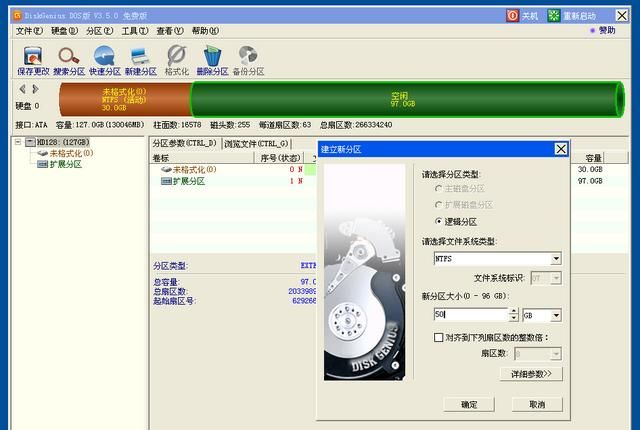Select the green 空闲 97.0GB partition bar
The image size is (640, 430).
pyautogui.click(x=407, y=100)
